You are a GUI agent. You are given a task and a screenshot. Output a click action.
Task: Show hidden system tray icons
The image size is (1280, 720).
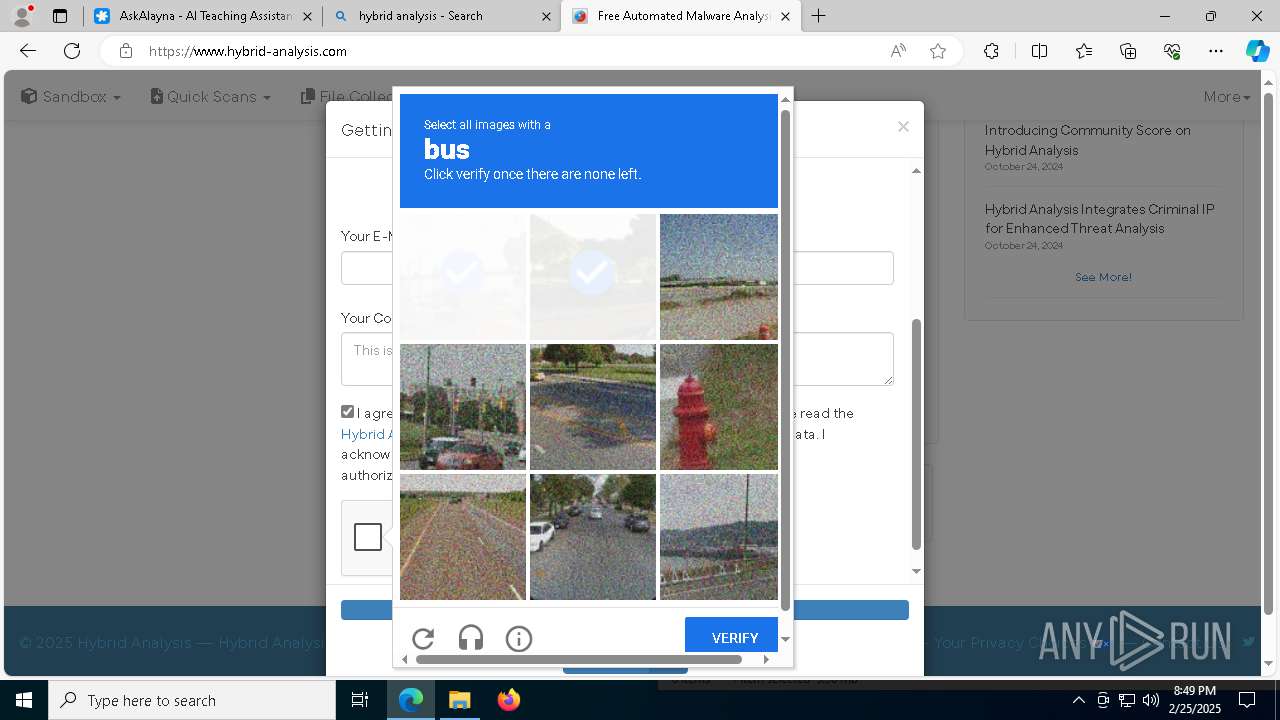tap(1078, 700)
